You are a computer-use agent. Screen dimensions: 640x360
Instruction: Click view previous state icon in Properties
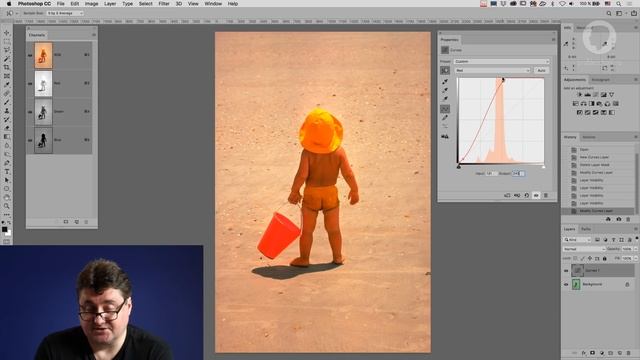[x=517, y=196]
